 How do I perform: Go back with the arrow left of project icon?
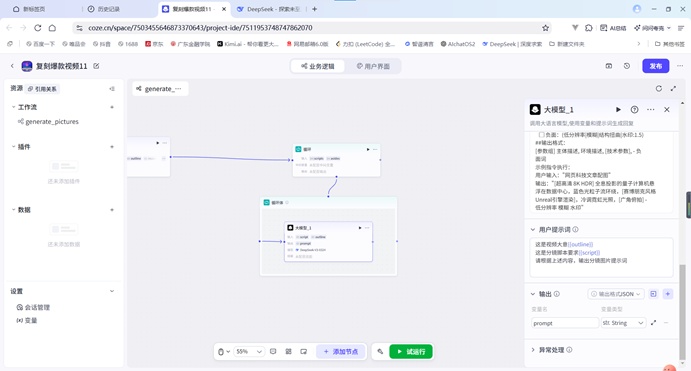[12, 66]
